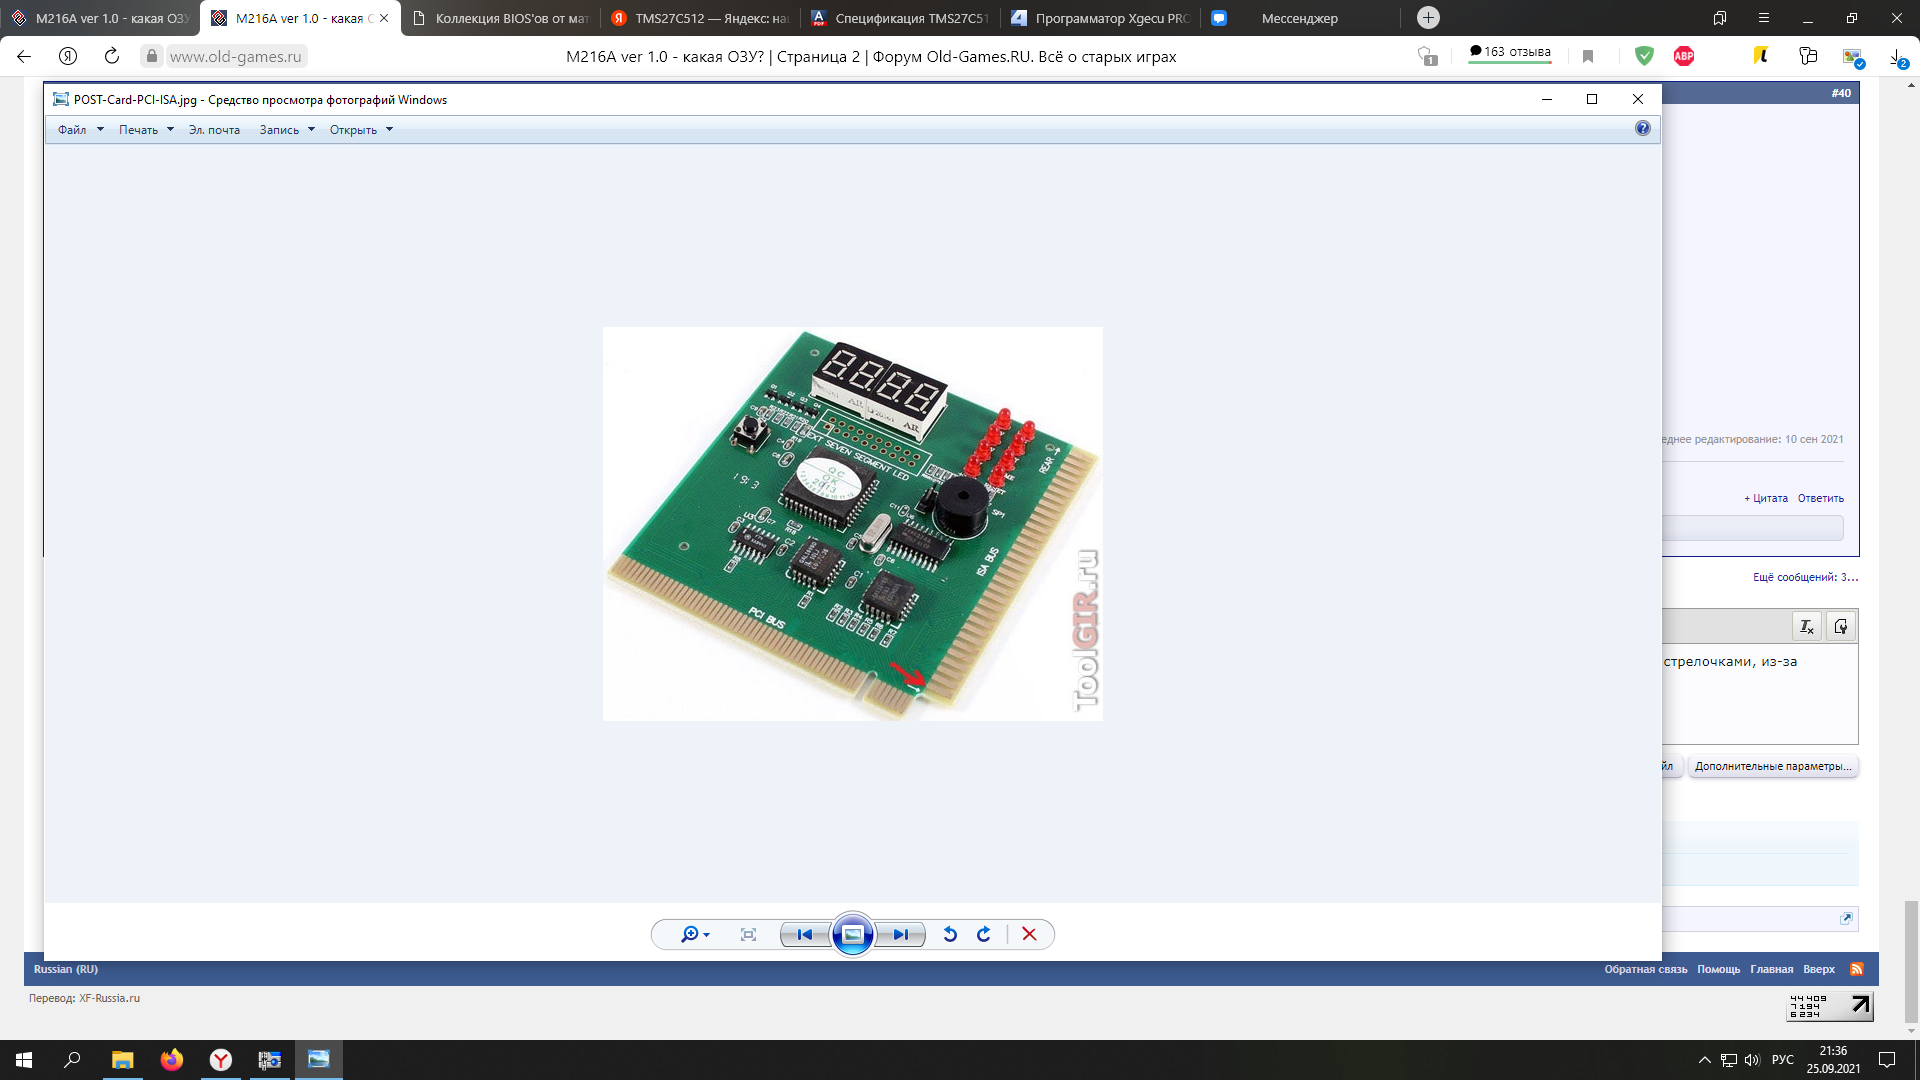This screenshot has height=1080, width=1920.
Task: Expand the Печать dropdown menu
Action: [x=146, y=130]
